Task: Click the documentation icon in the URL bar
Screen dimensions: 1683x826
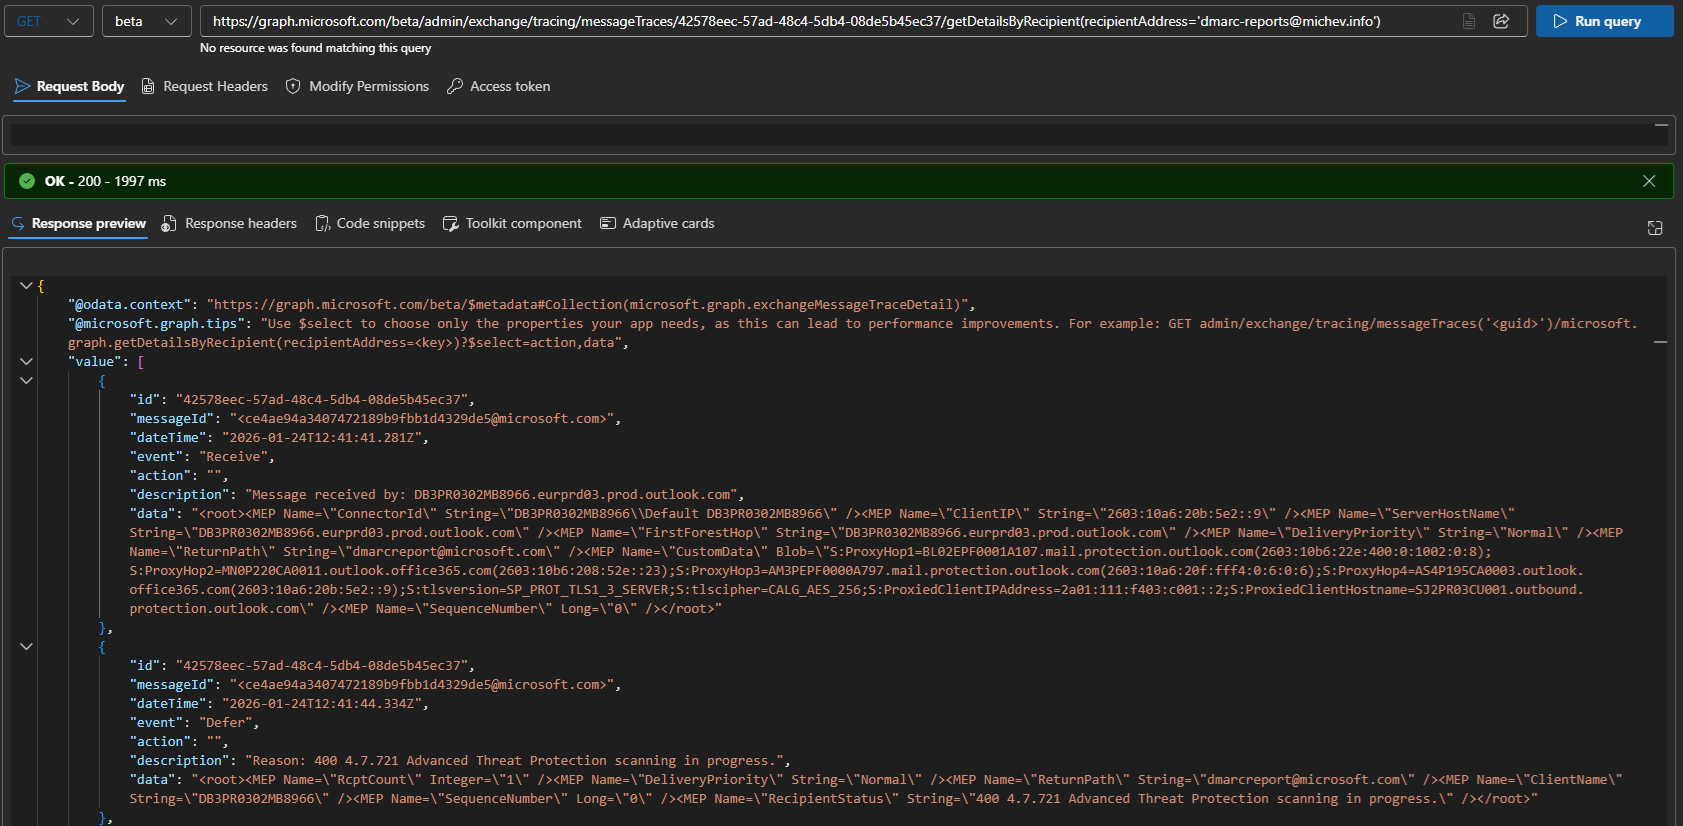Action: (x=1469, y=21)
